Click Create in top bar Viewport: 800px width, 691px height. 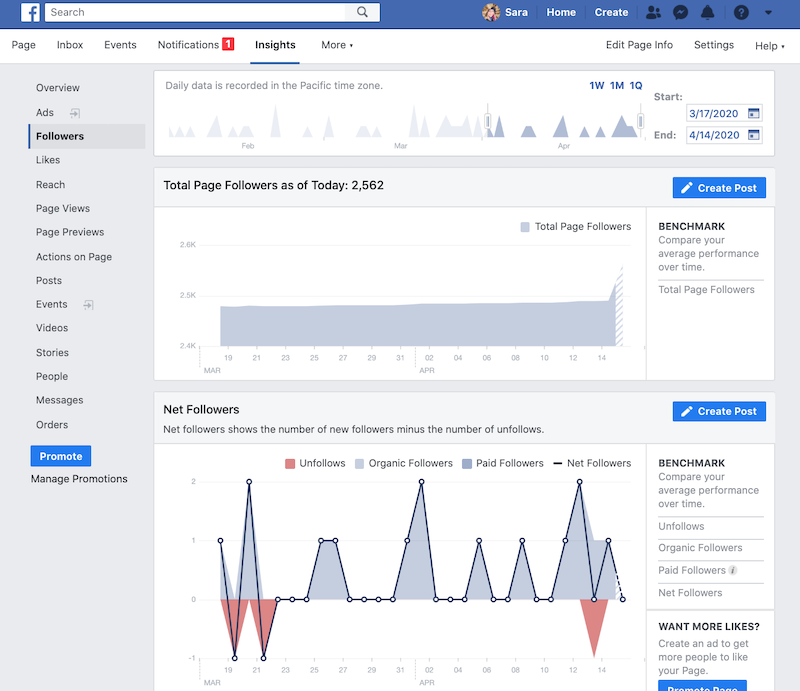611,12
